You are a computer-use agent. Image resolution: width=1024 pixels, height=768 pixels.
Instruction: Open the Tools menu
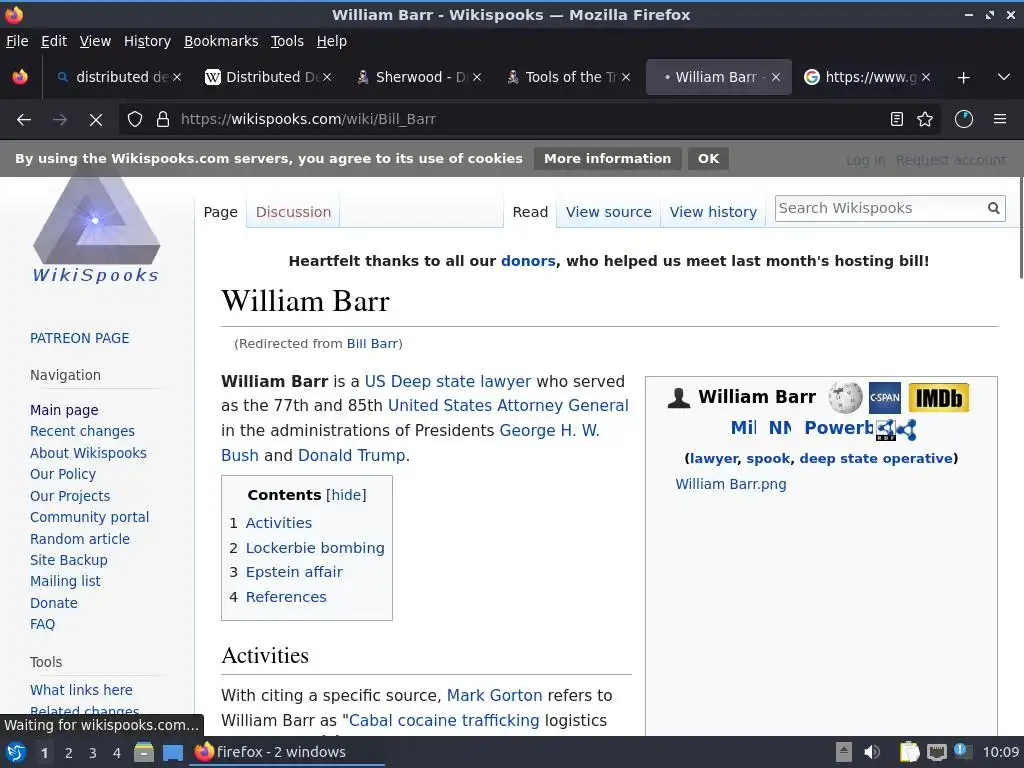(287, 41)
